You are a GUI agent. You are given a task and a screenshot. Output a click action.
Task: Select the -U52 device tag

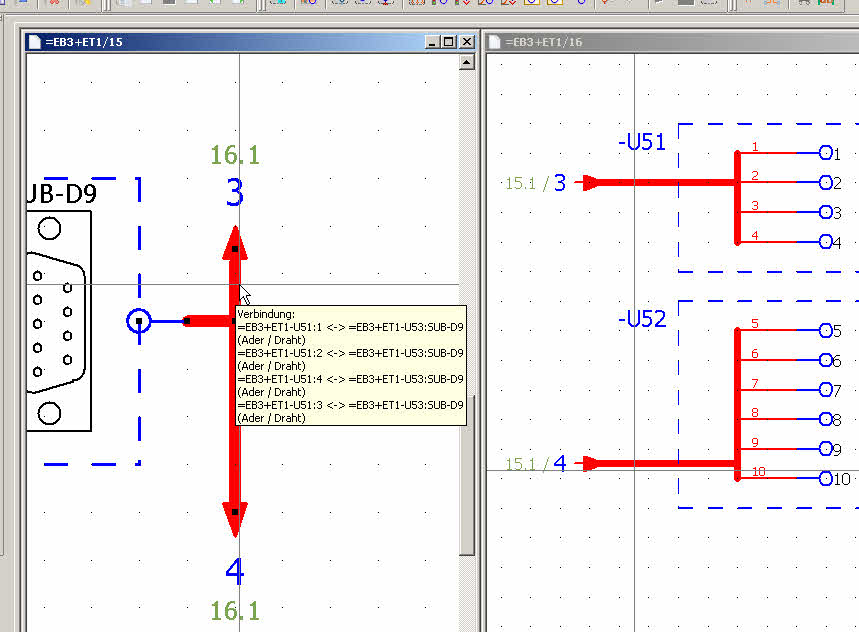(642, 319)
